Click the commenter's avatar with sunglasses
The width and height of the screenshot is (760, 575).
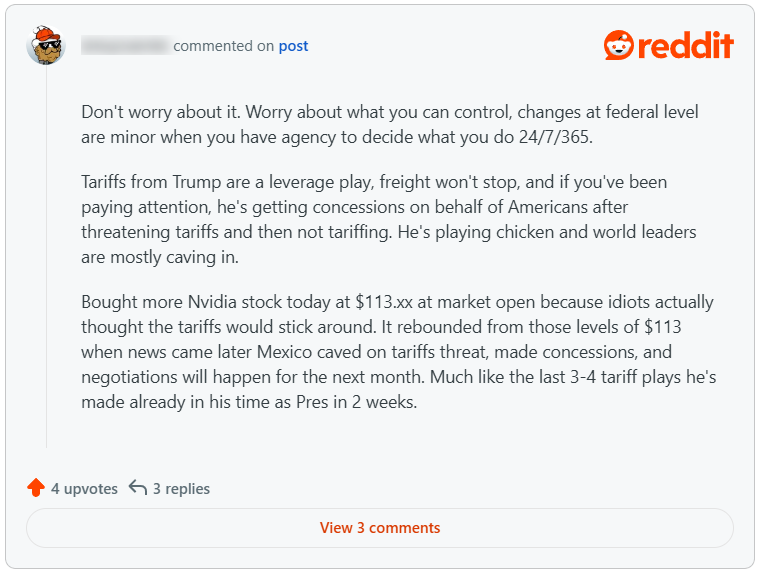[x=45, y=45]
